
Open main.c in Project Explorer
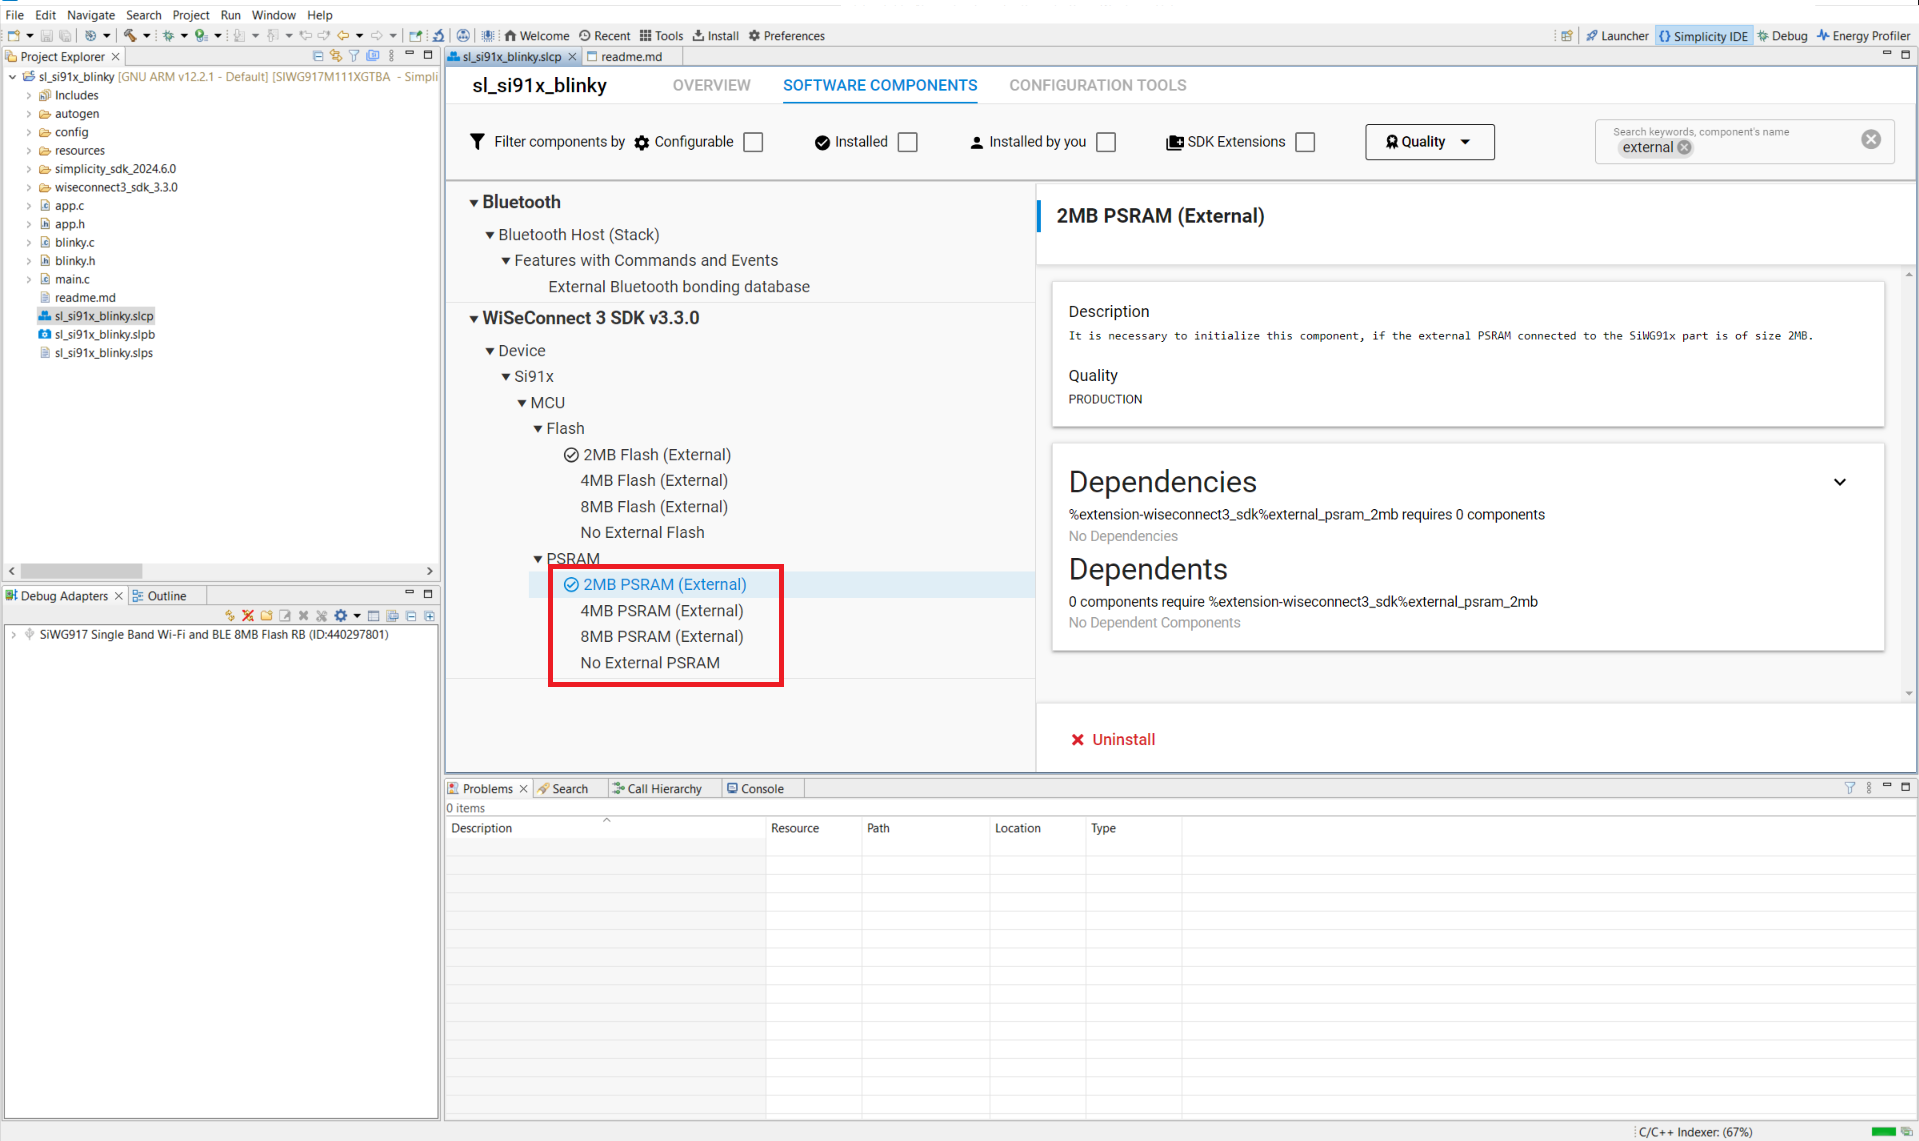(x=72, y=279)
